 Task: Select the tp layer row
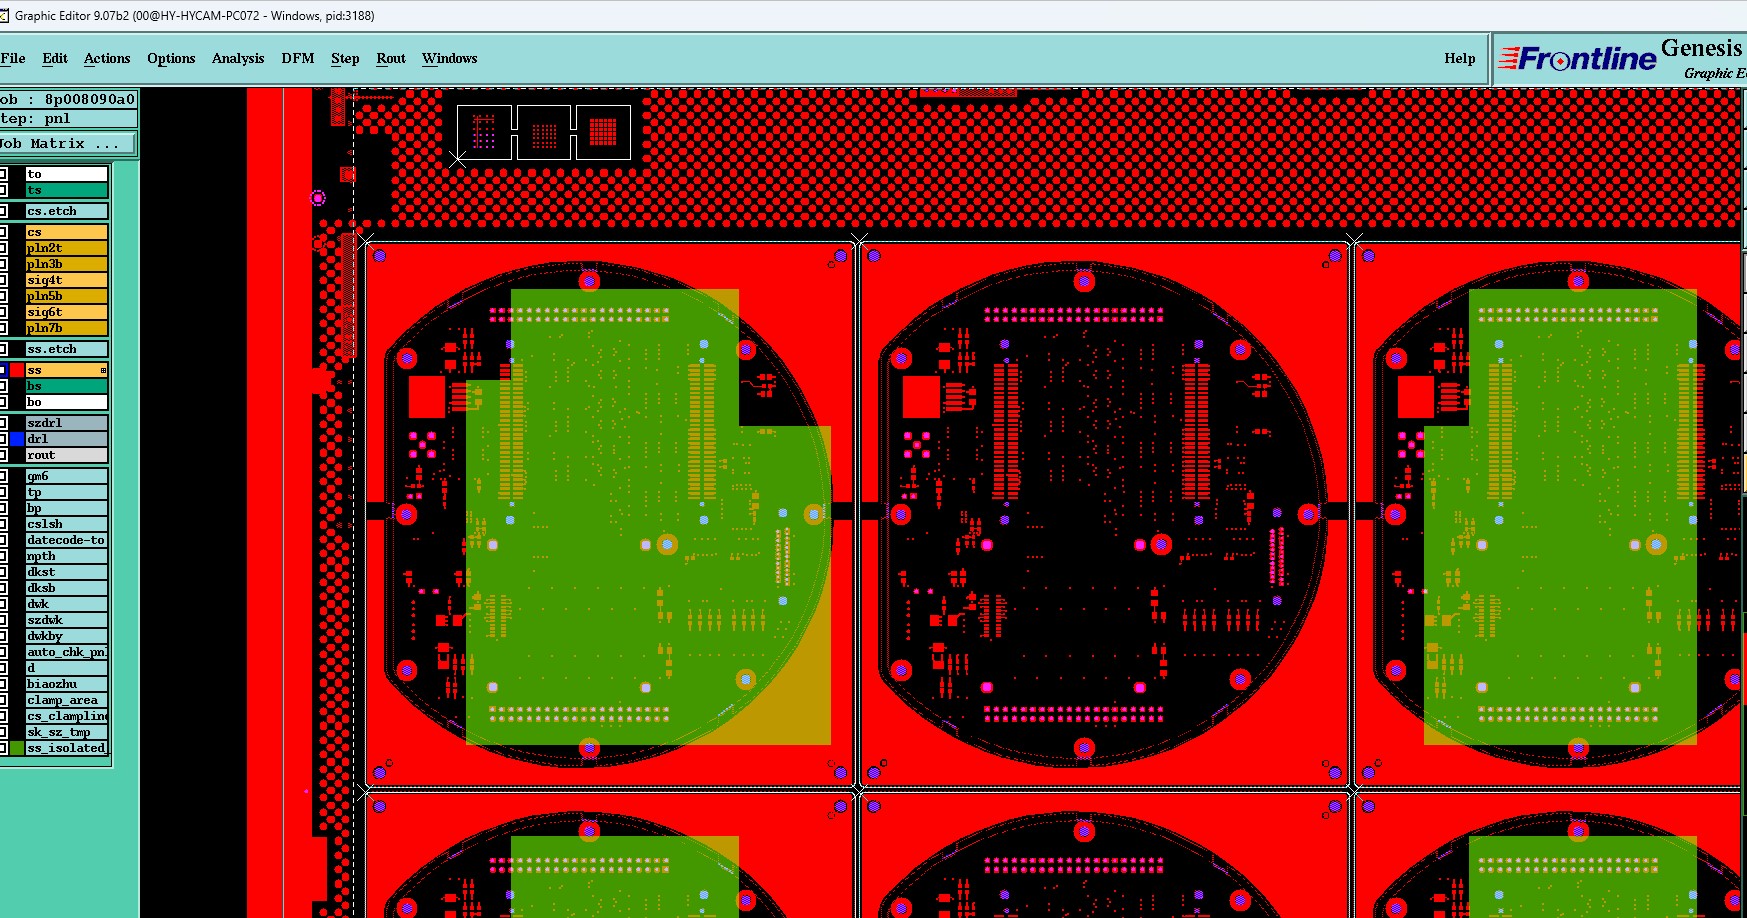click(x=66, y=492)
